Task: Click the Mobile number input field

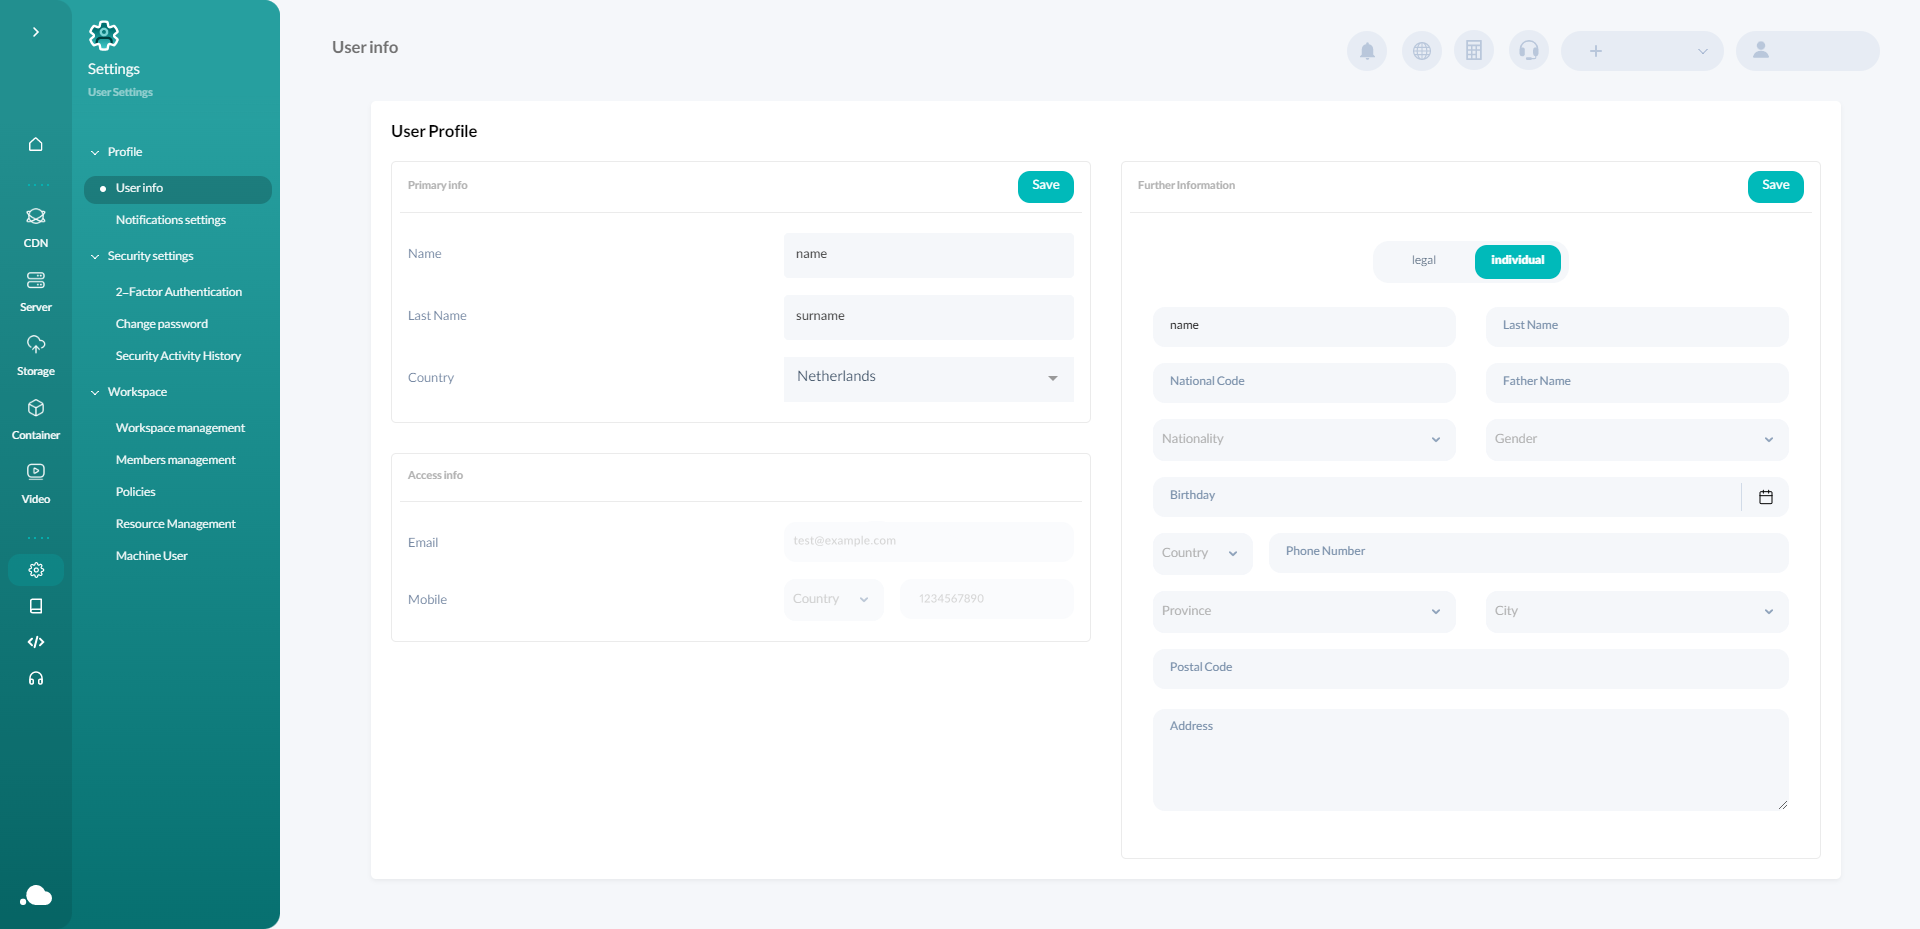Action: click(987, 599)
